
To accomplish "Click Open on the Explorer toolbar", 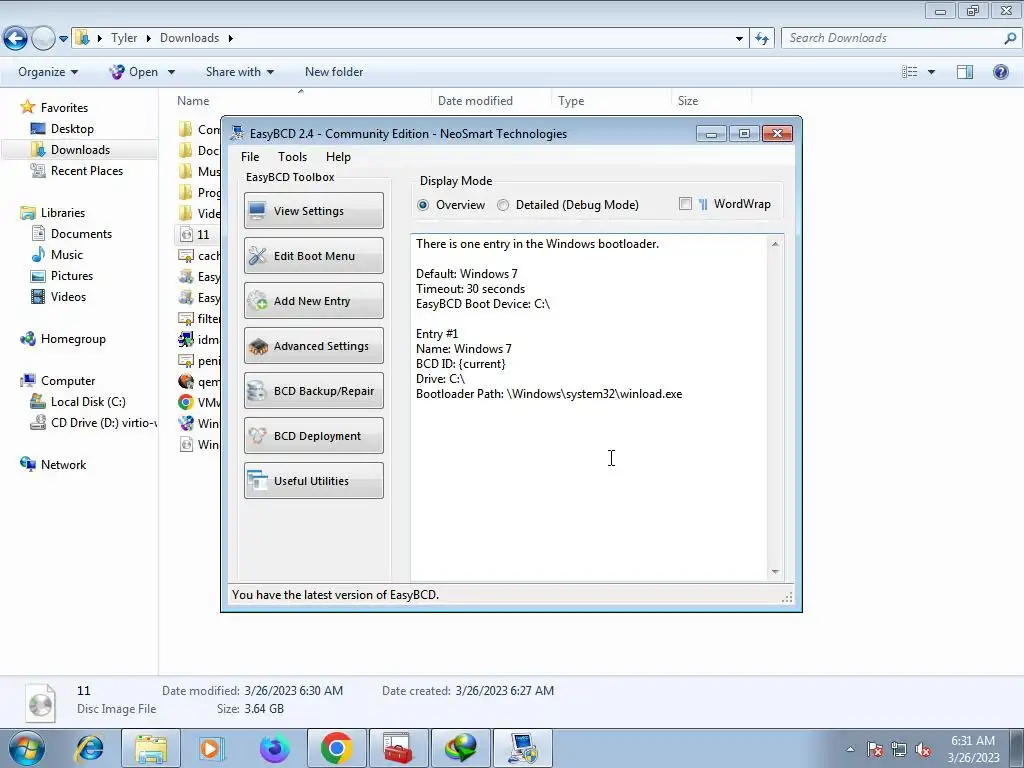I will point(134,72).
